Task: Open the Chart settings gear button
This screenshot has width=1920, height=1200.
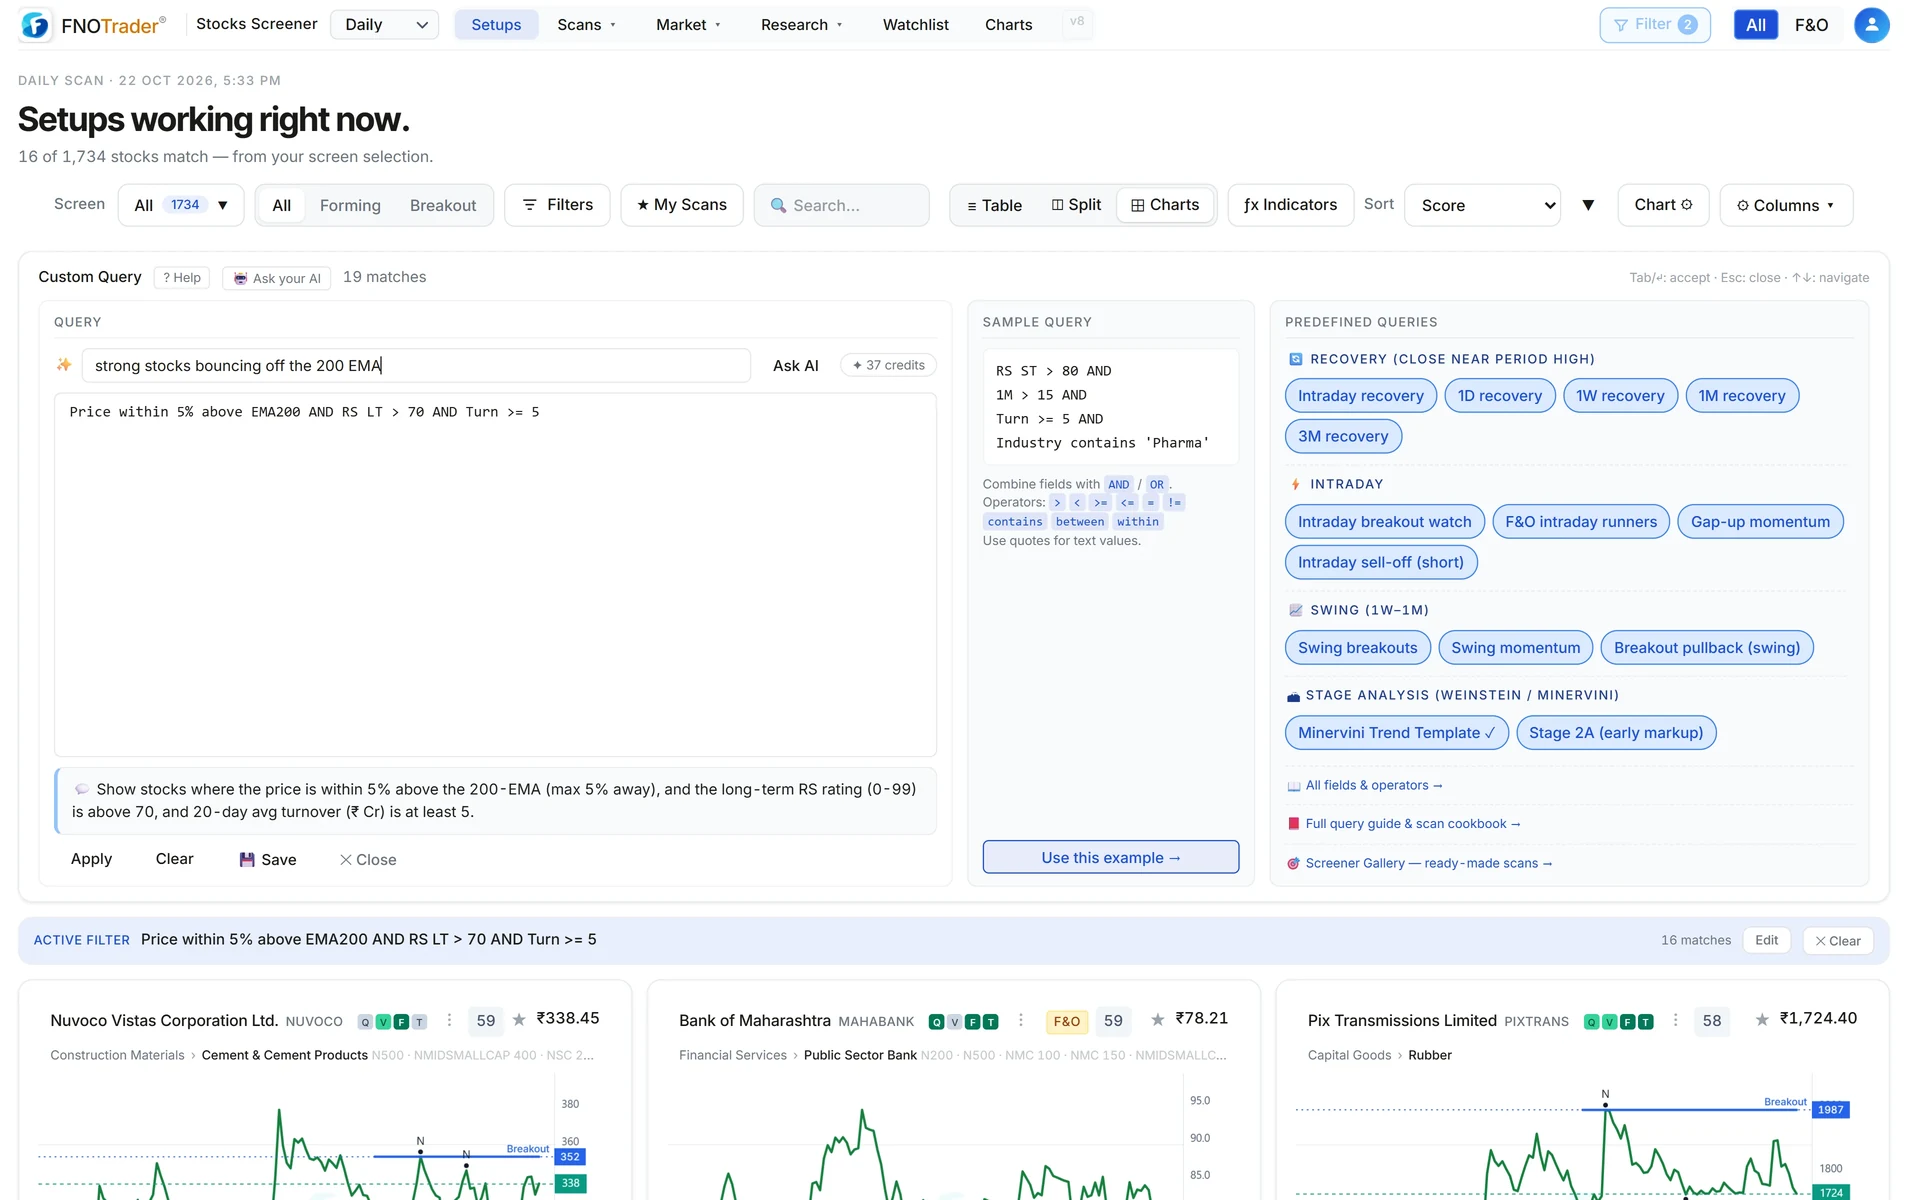Action: coord(1663,205)
